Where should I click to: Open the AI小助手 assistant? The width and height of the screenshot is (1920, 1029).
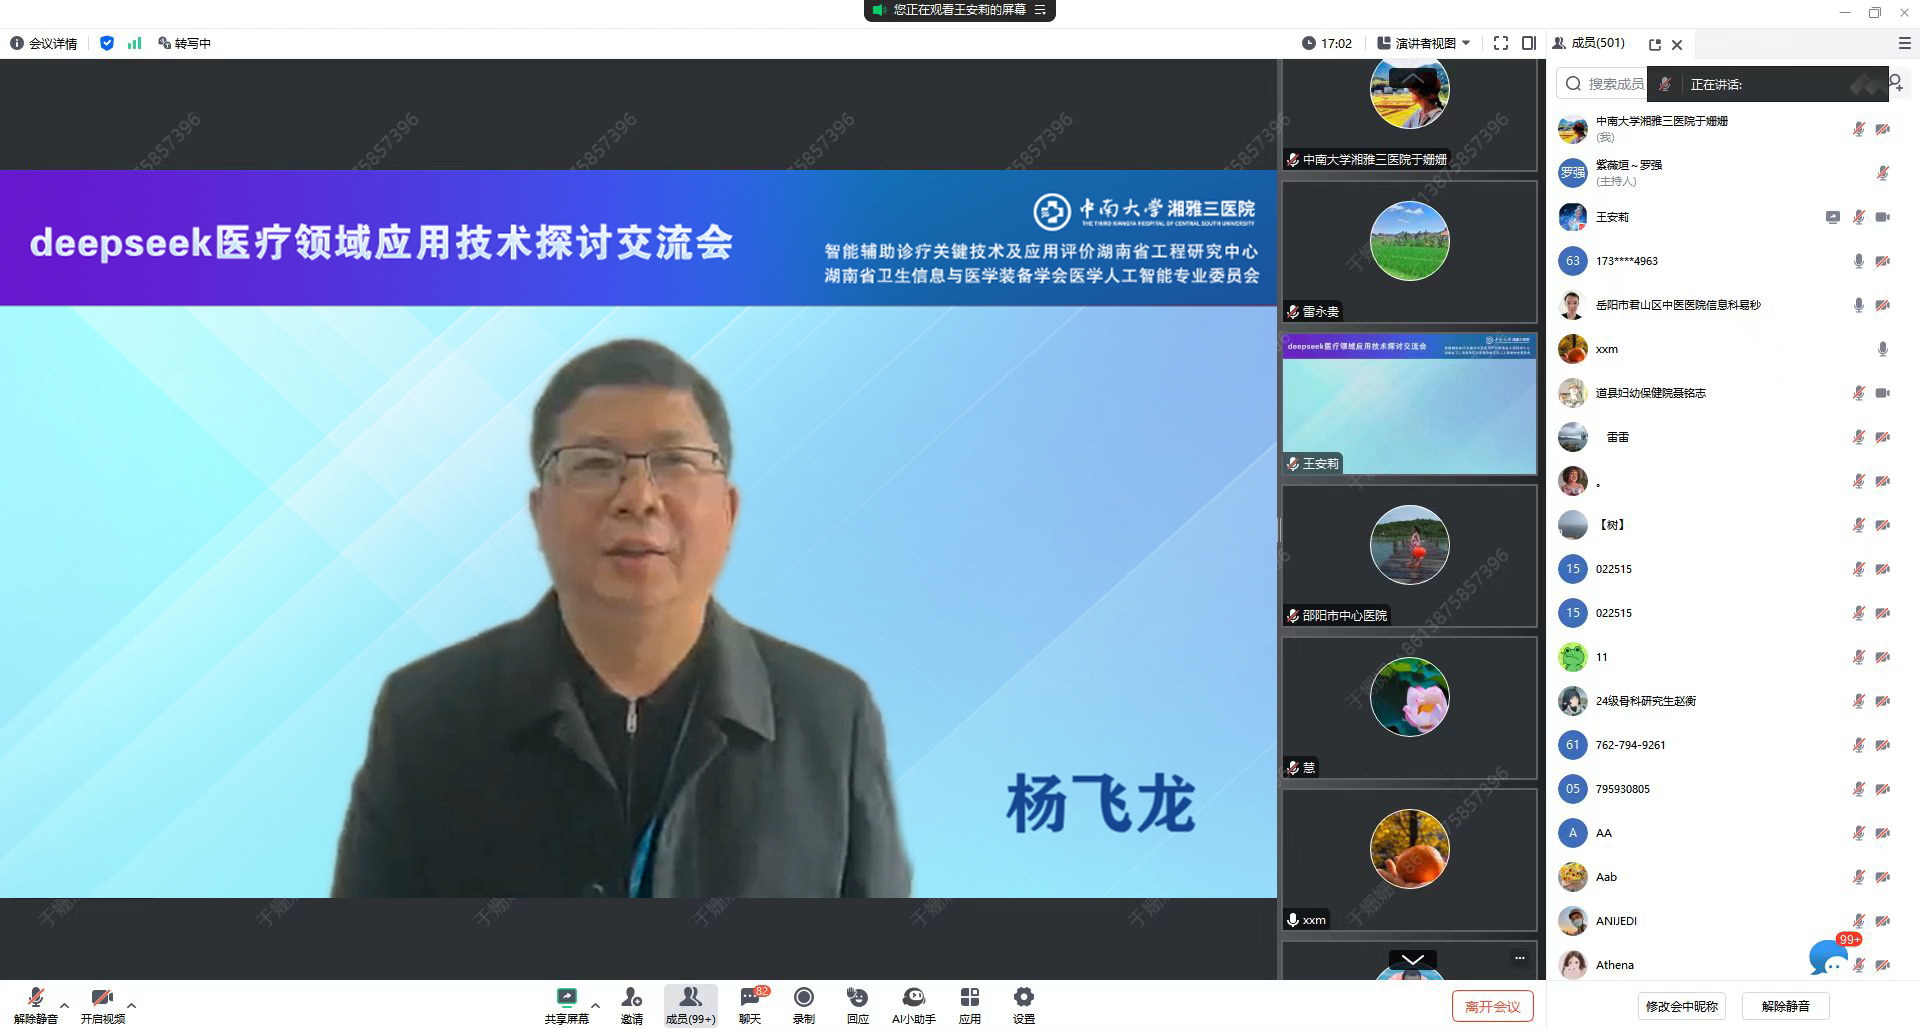click(913, 1005)
